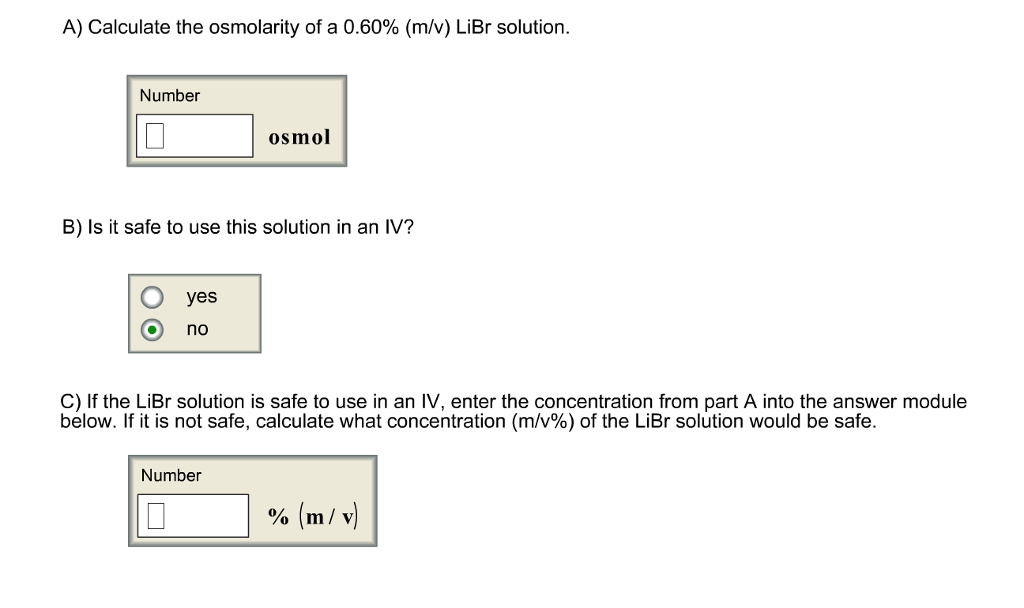This screenshot has width=1024, height=608.
Task: Click the first line of the part C instructions
Action: 513,402
